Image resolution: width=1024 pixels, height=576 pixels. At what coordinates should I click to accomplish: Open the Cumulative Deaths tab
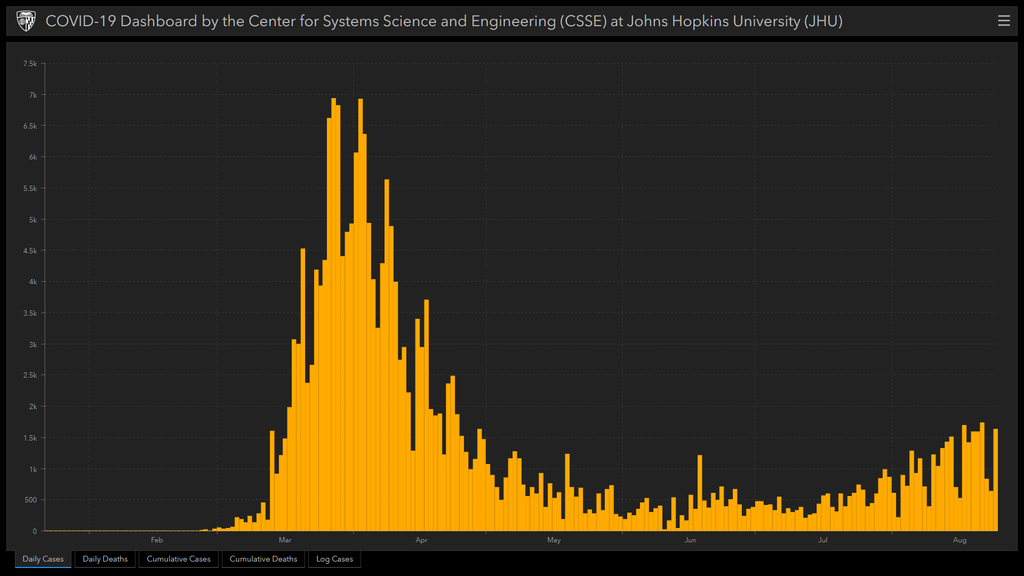point(263,559)
